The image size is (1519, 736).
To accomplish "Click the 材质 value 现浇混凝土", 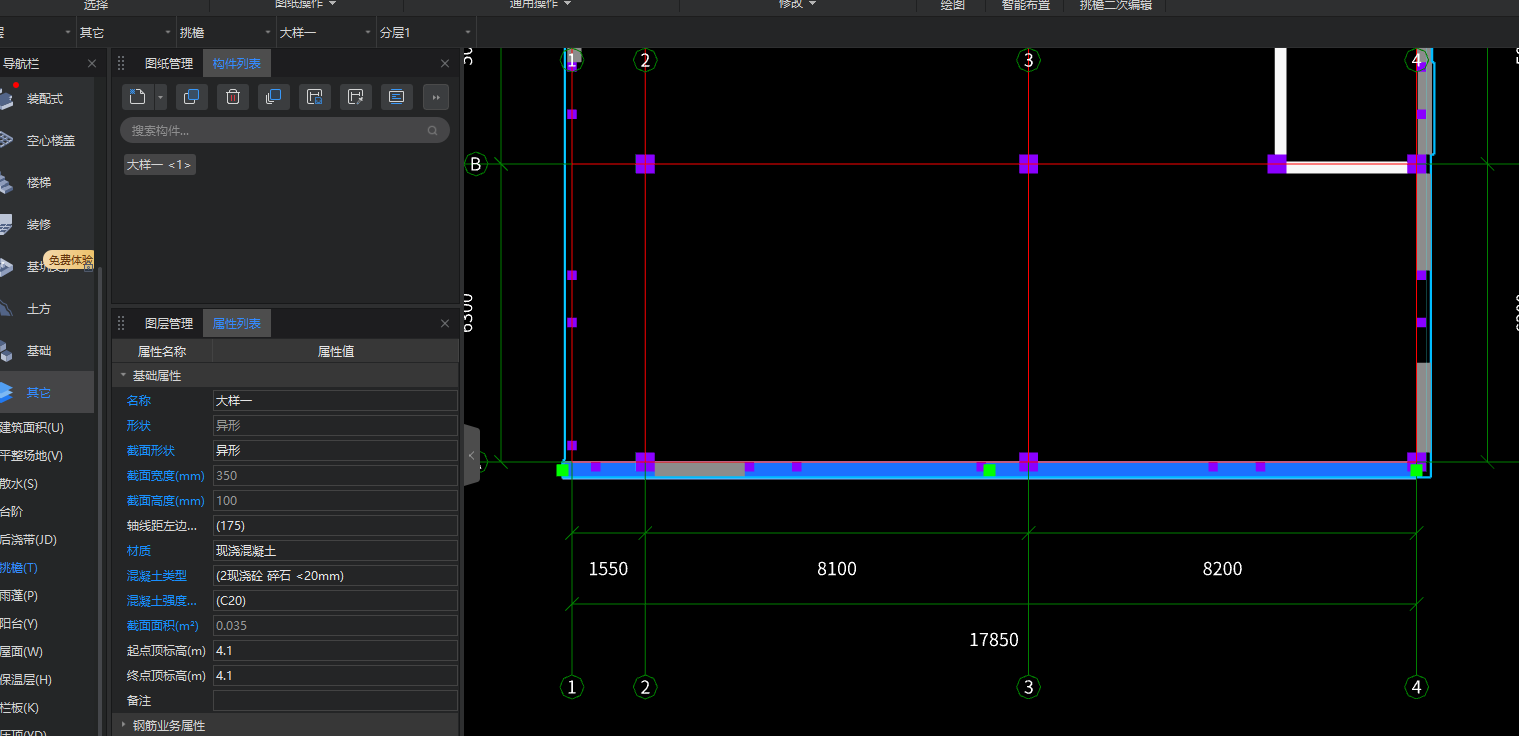I will pos(335,550).
